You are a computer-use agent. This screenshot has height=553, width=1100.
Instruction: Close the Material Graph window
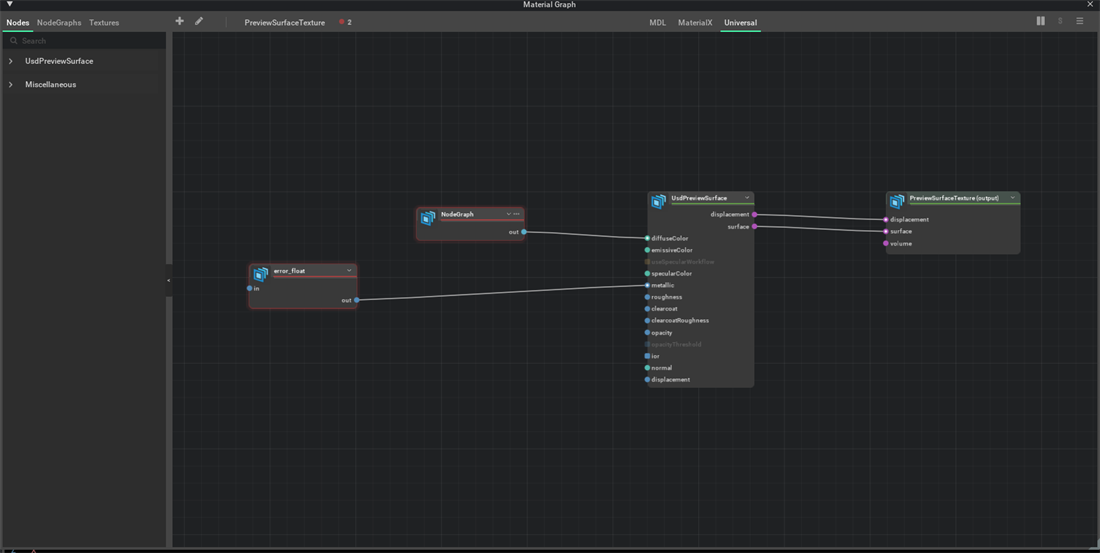(1089, 4)
